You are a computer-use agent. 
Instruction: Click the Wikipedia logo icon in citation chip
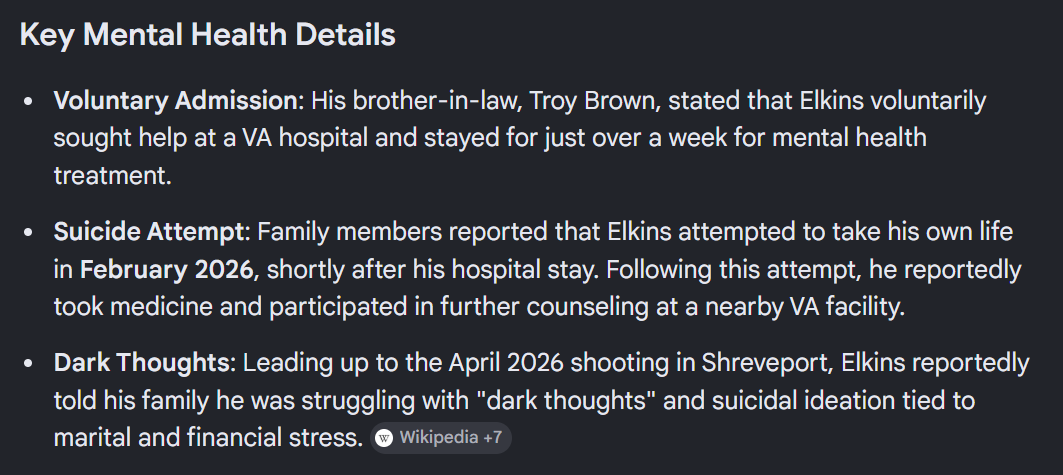point(384,438)
